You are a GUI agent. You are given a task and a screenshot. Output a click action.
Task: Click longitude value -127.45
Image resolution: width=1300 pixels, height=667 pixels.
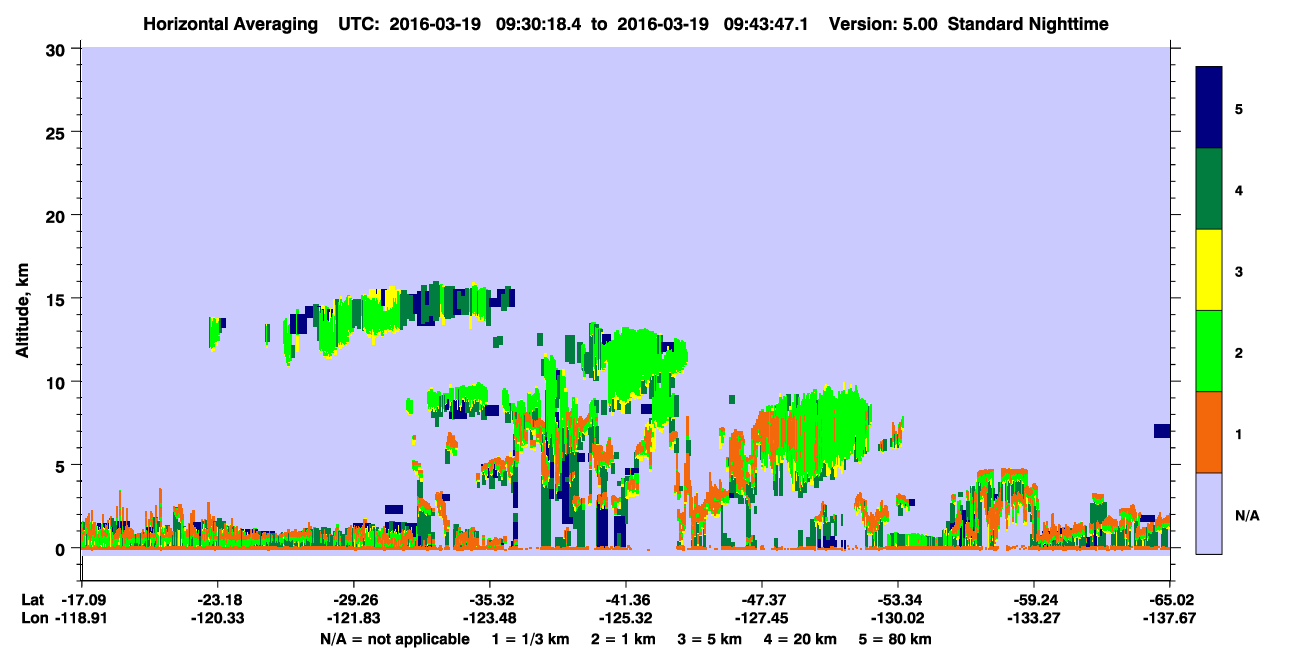[761, 619]
